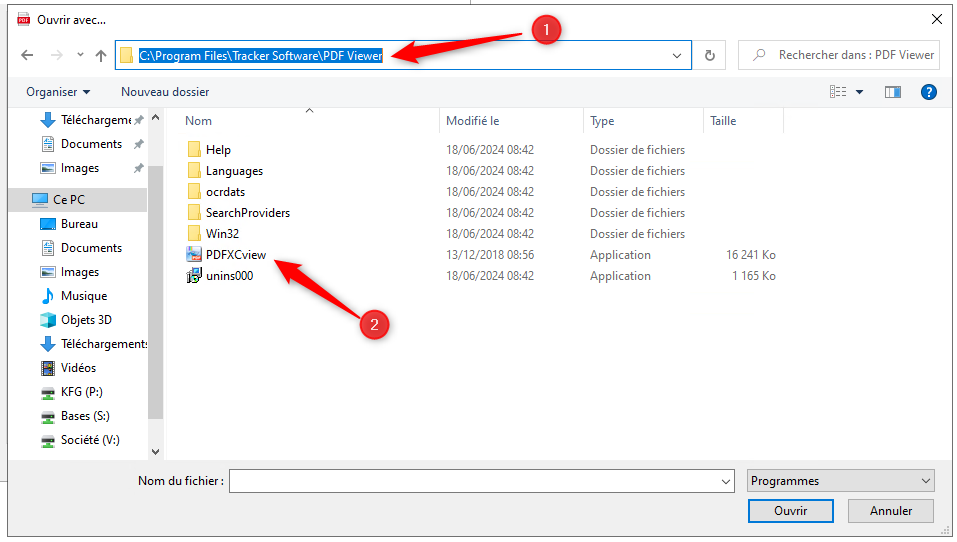Image resolution: width=957 pixels, height=542 pixels.
Task: Open the Programmes file type dropdown
Action: (841, 481)
